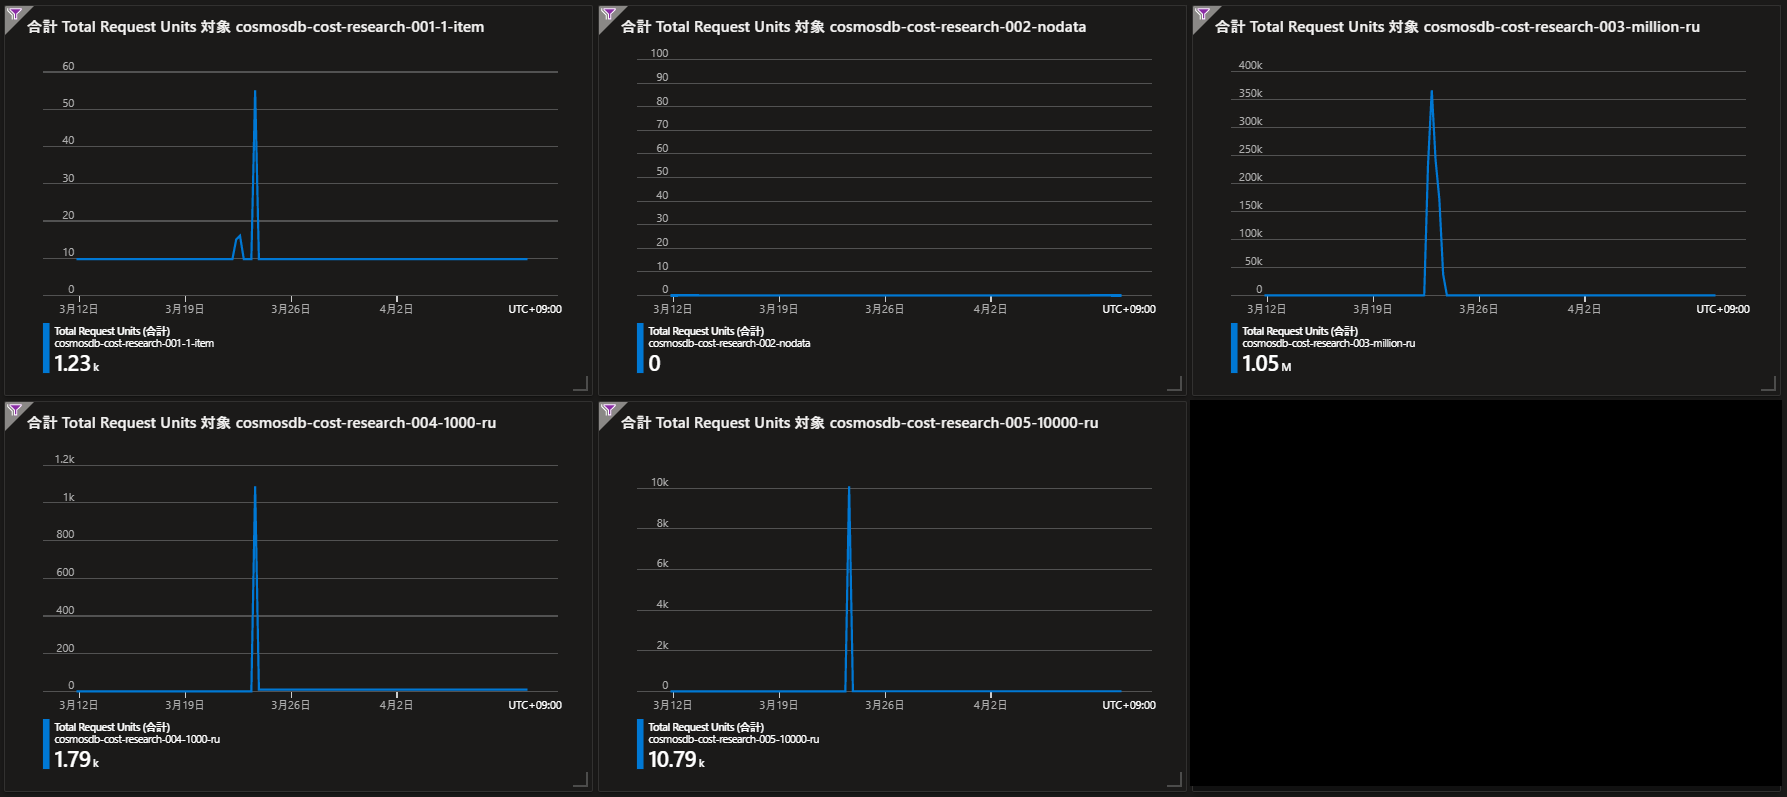Click the spike peak in 004-1000-ru chart

[255, 488]
